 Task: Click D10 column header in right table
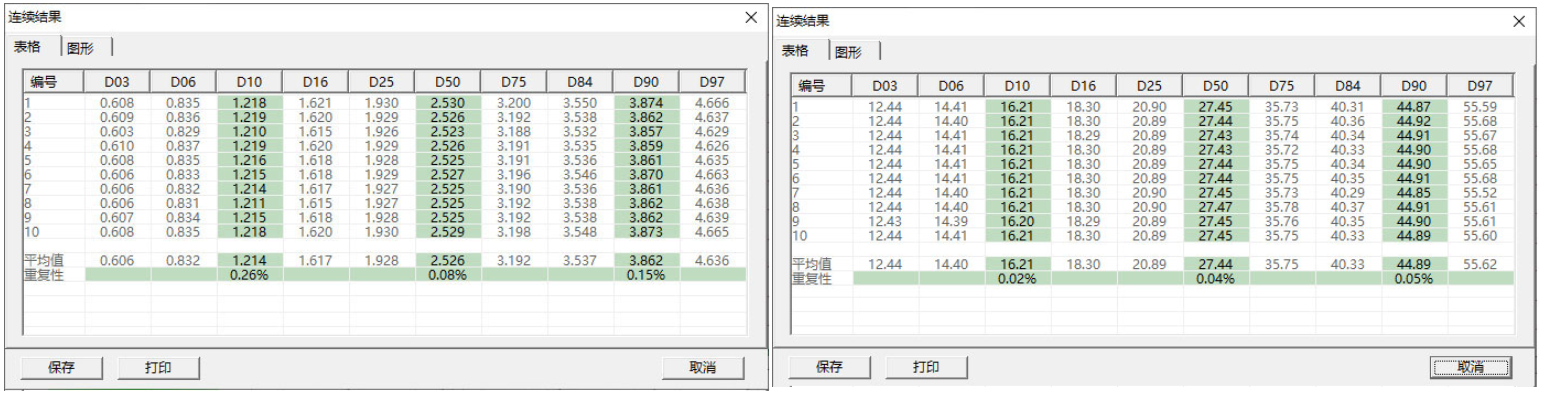1016,85
